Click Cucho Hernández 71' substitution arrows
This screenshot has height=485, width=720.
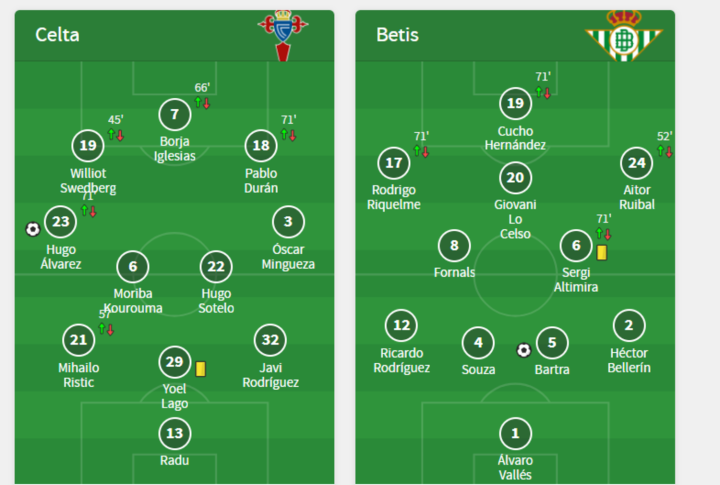point(543,92)
